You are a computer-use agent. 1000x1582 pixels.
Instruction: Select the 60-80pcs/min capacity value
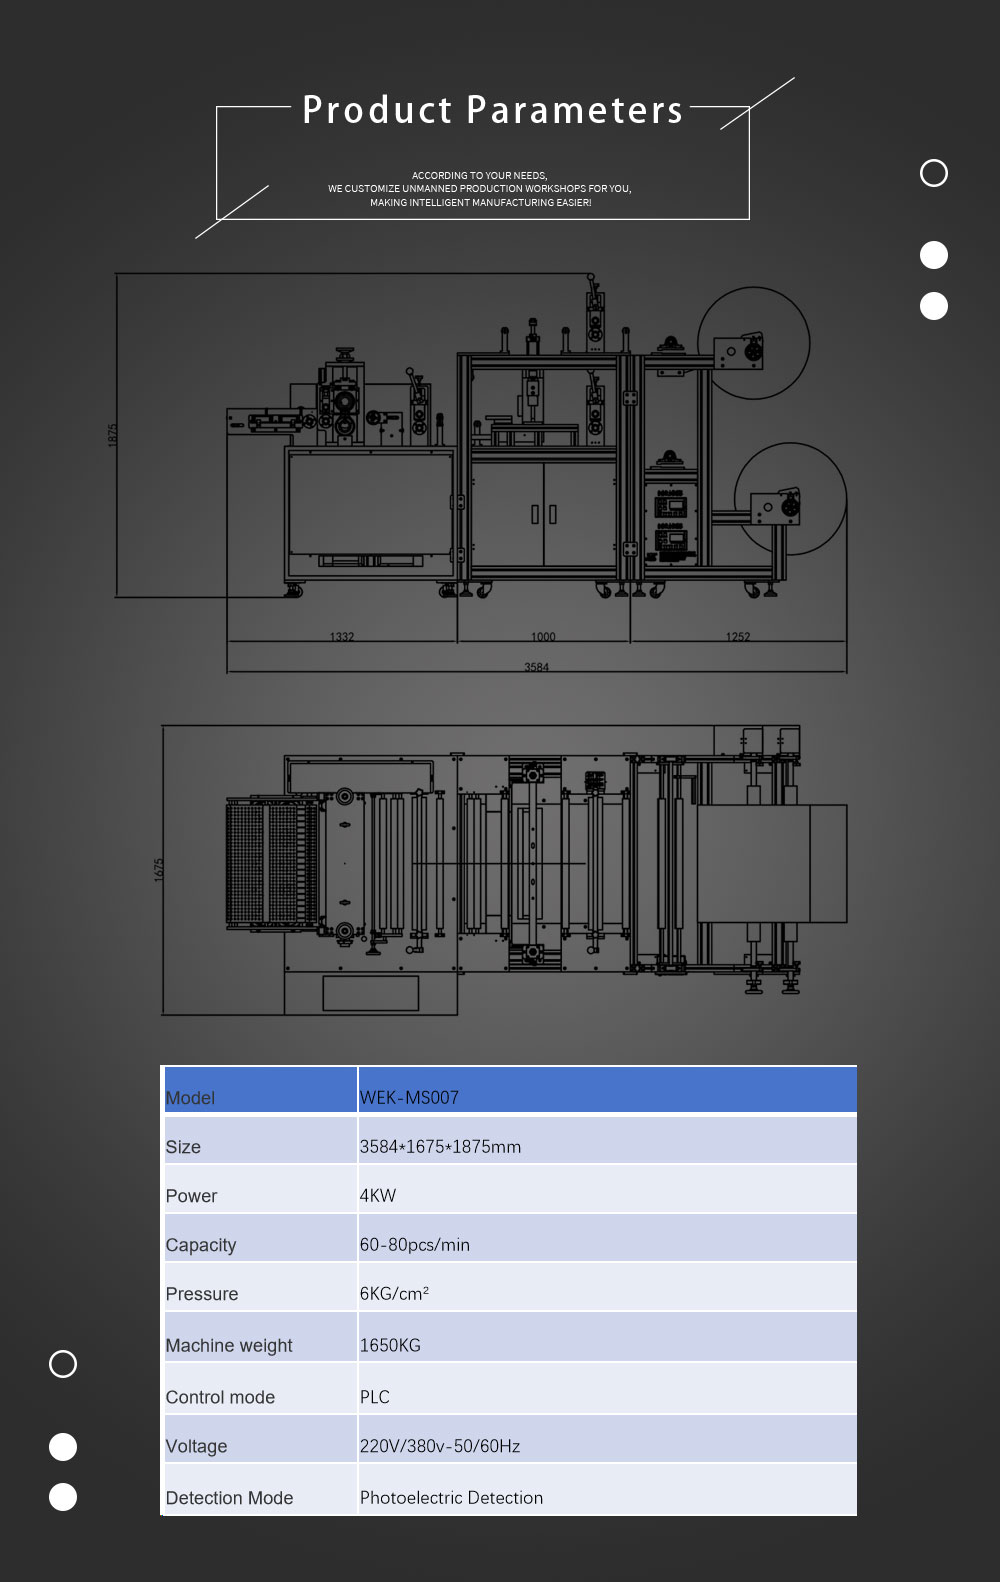(x=414, y=1245)
